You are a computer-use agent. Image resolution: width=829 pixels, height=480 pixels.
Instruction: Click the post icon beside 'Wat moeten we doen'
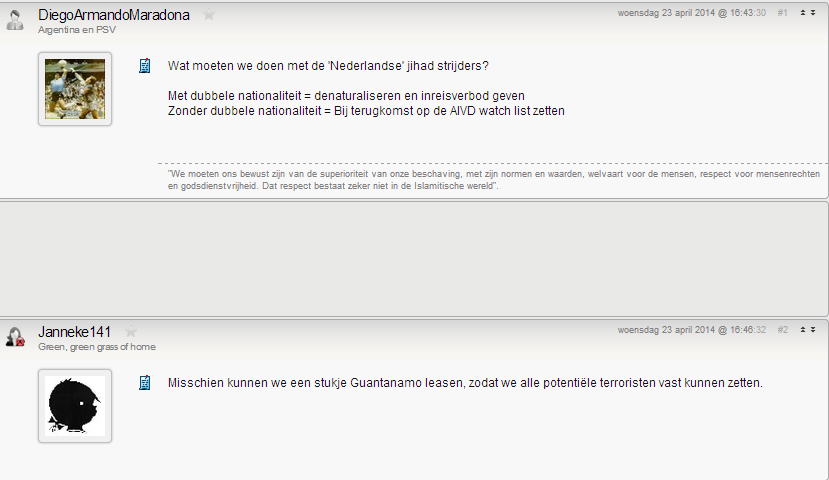(144, 66)
